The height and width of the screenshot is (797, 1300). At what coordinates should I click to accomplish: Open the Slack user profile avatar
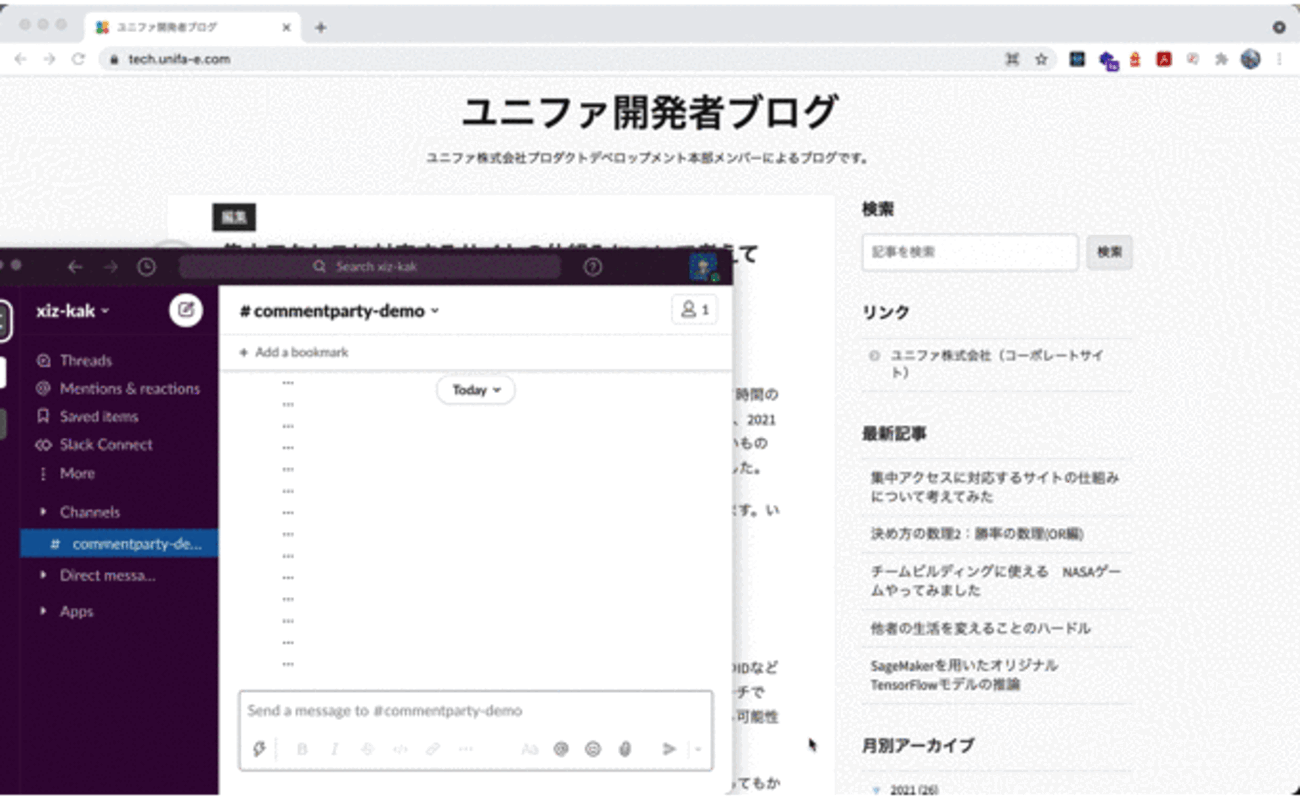(703, 267)
